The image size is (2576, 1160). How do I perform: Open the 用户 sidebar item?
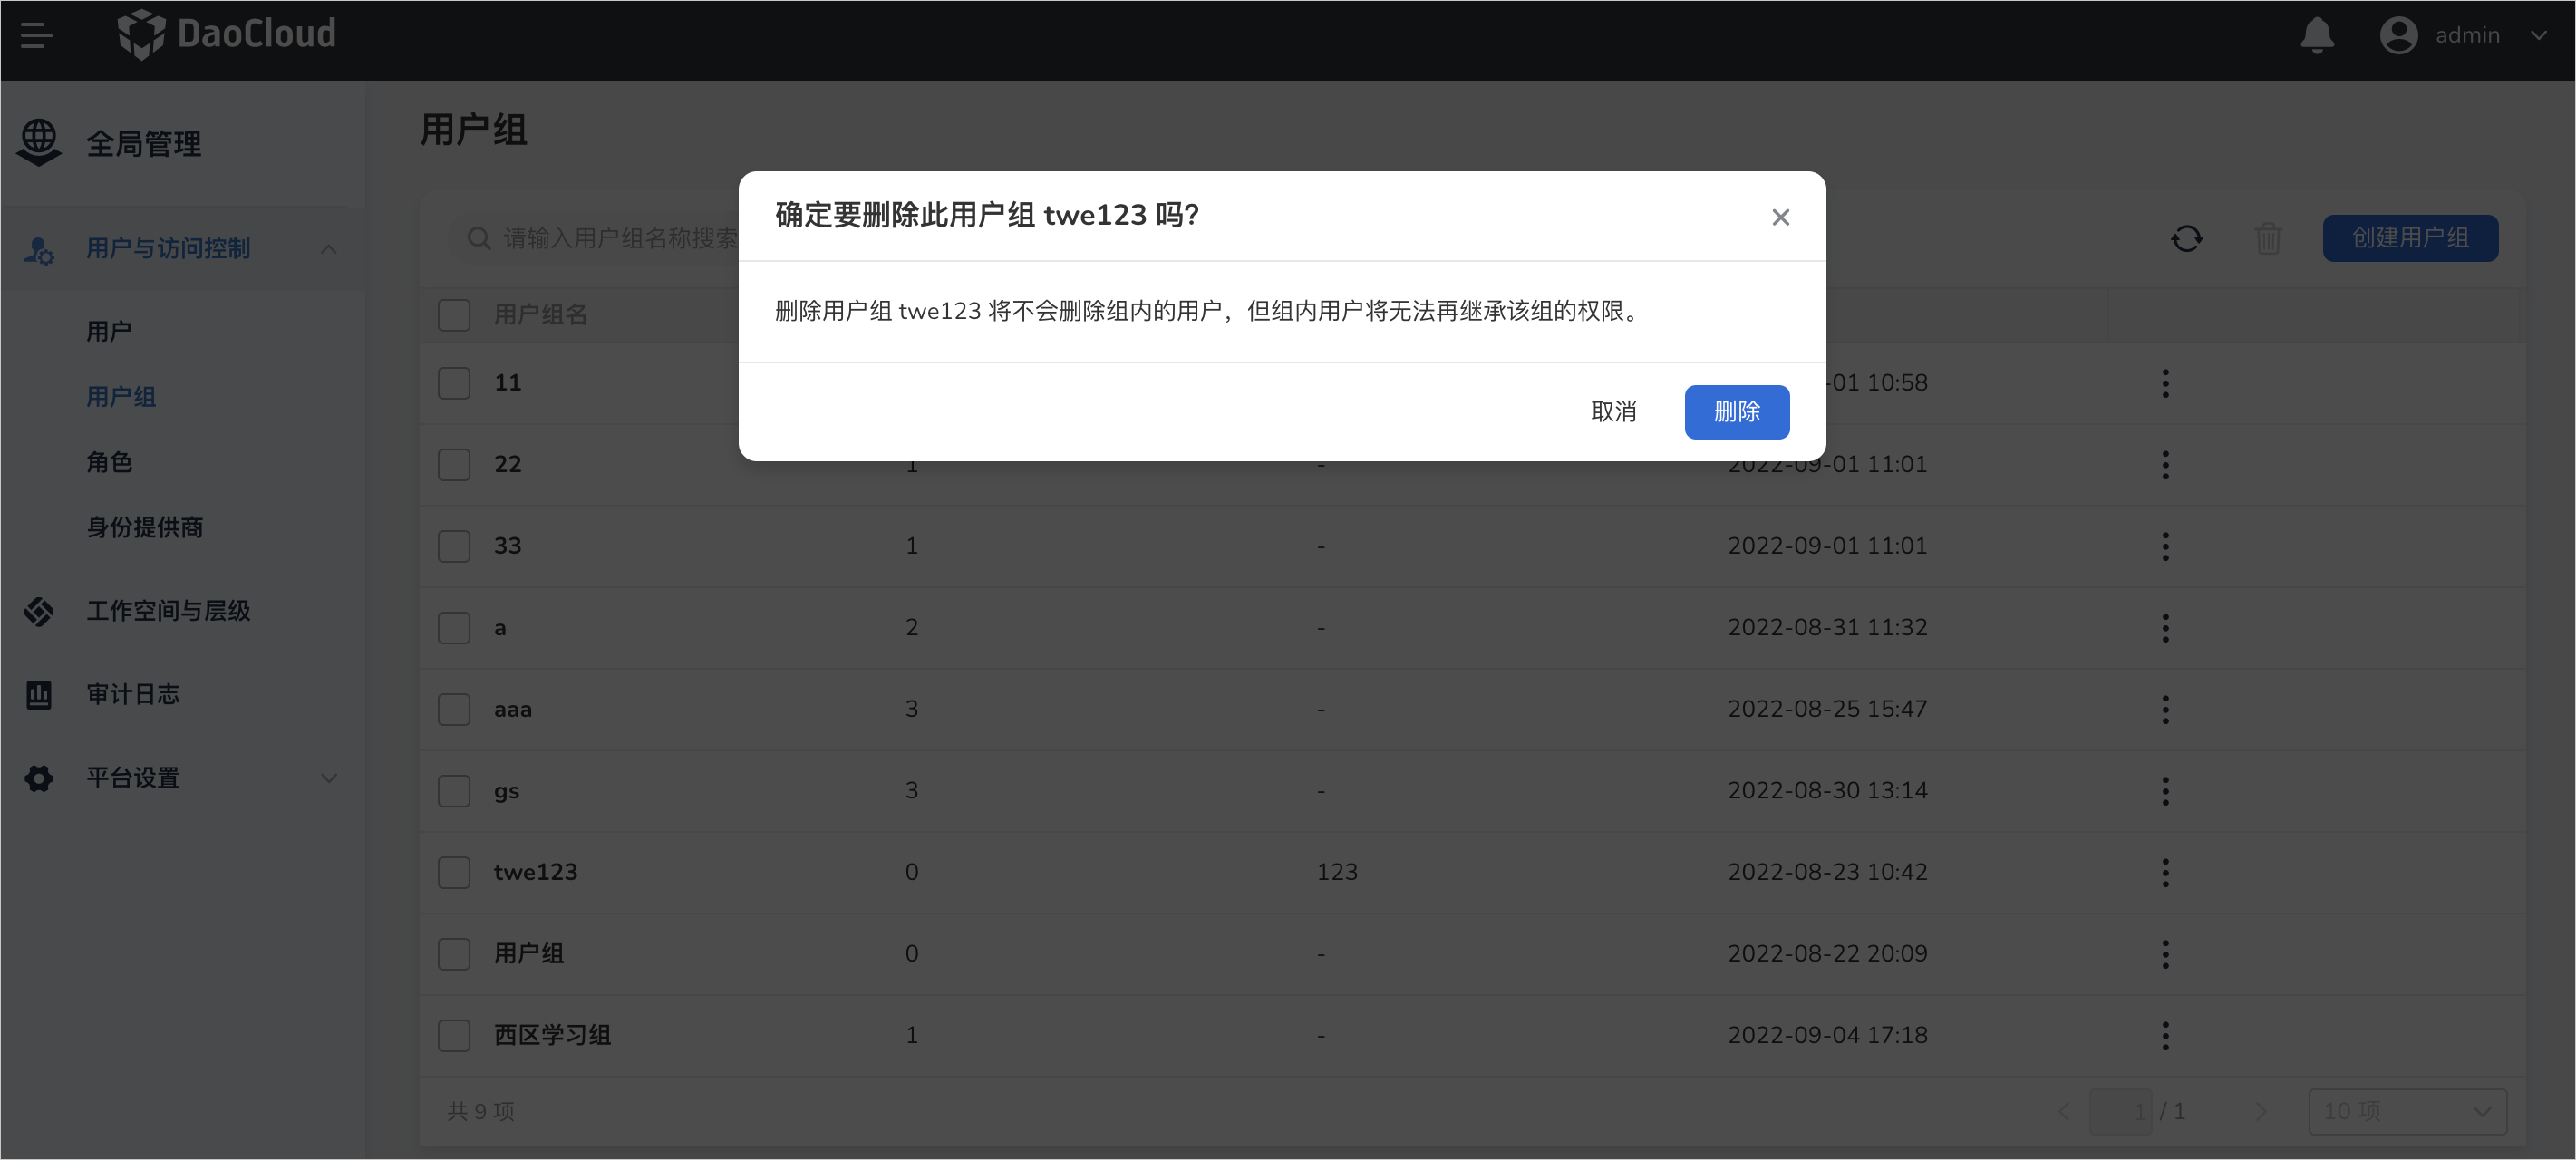coord(109,331)
